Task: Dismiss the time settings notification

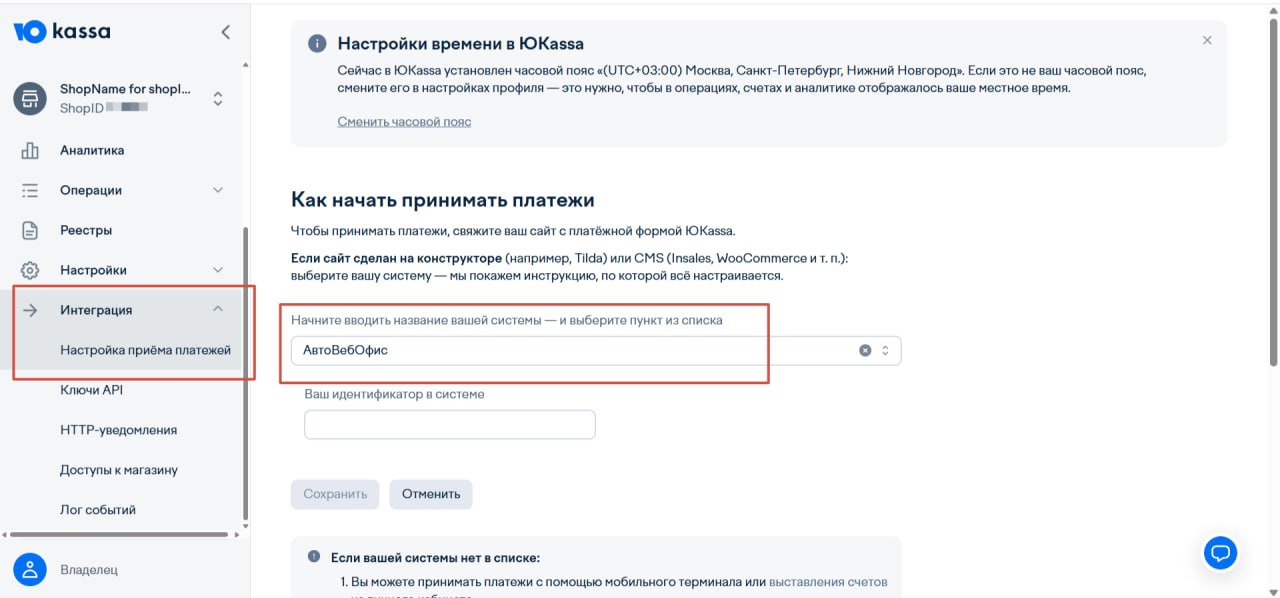Action: [1207, 41]
